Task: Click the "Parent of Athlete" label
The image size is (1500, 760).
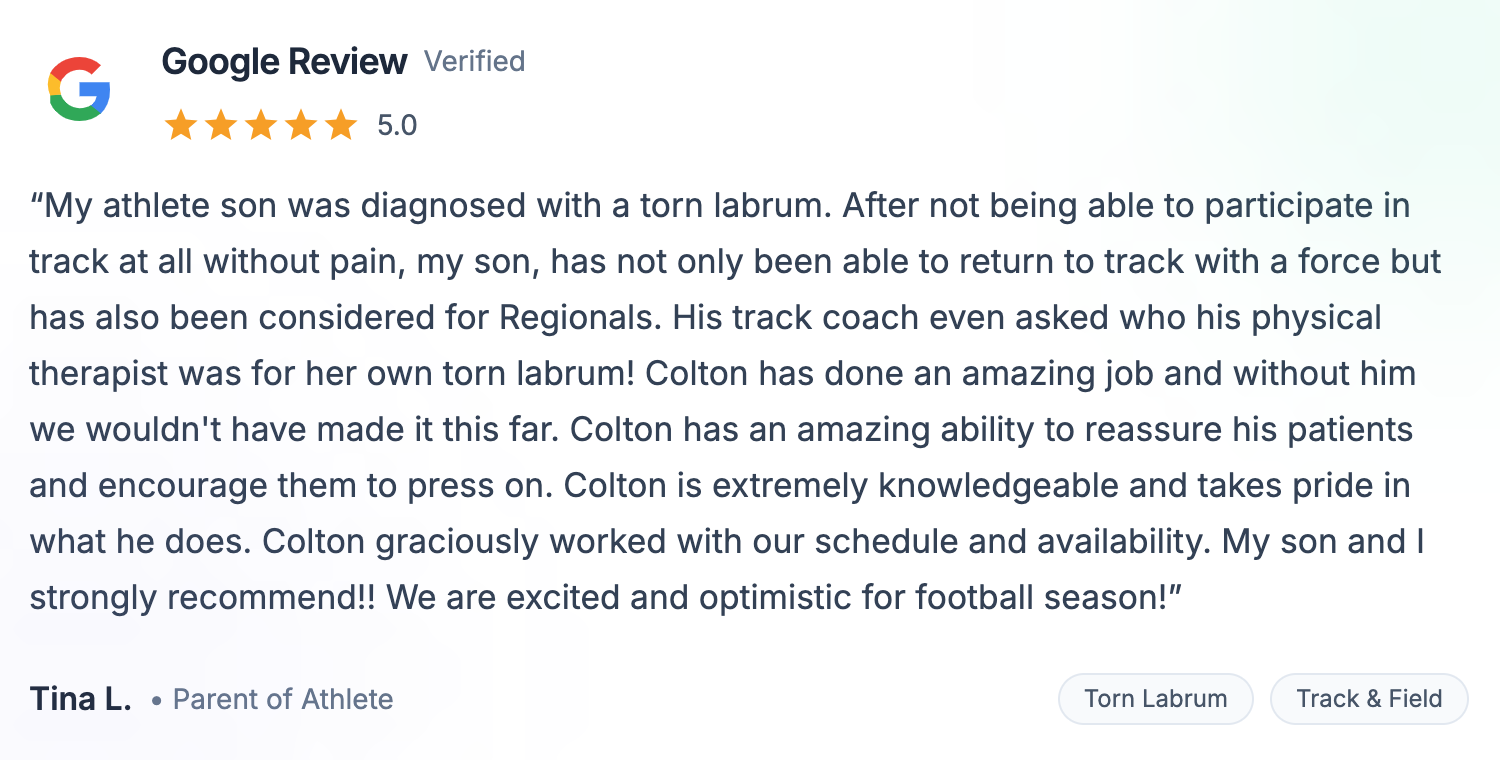Action: click(x=283, y=699)
